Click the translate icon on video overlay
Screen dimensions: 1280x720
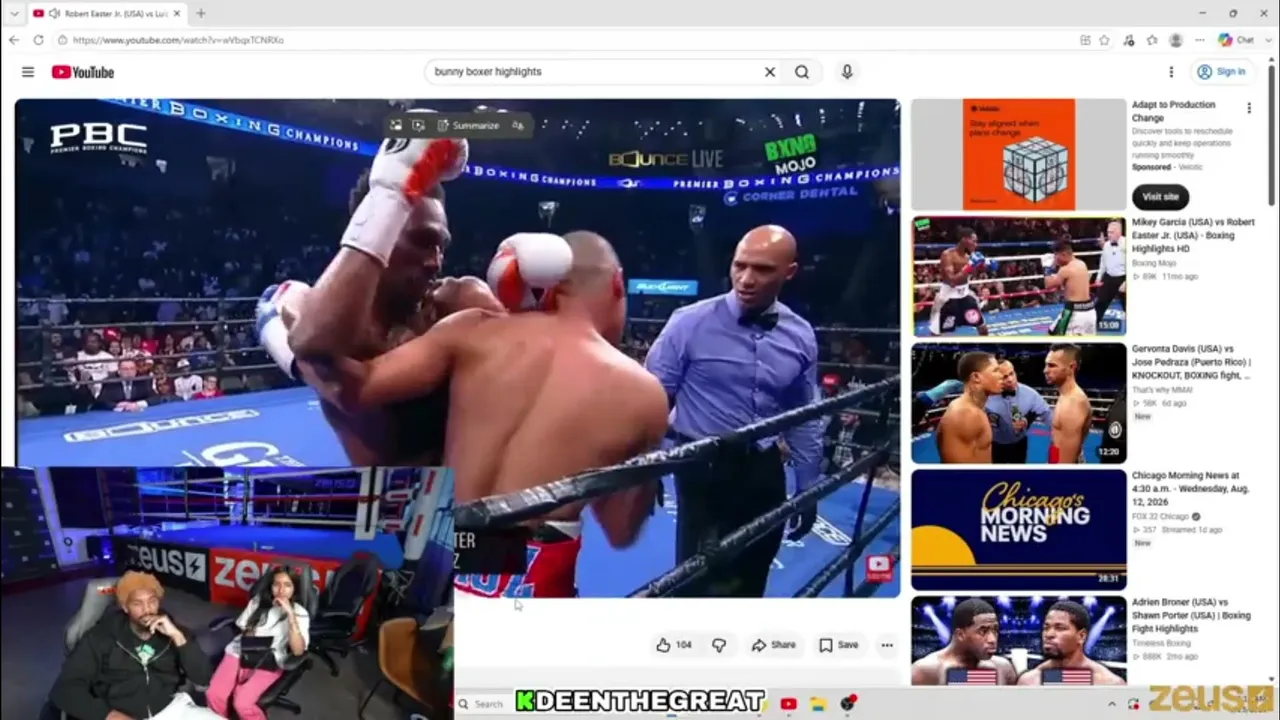click(x=517, y=125)
